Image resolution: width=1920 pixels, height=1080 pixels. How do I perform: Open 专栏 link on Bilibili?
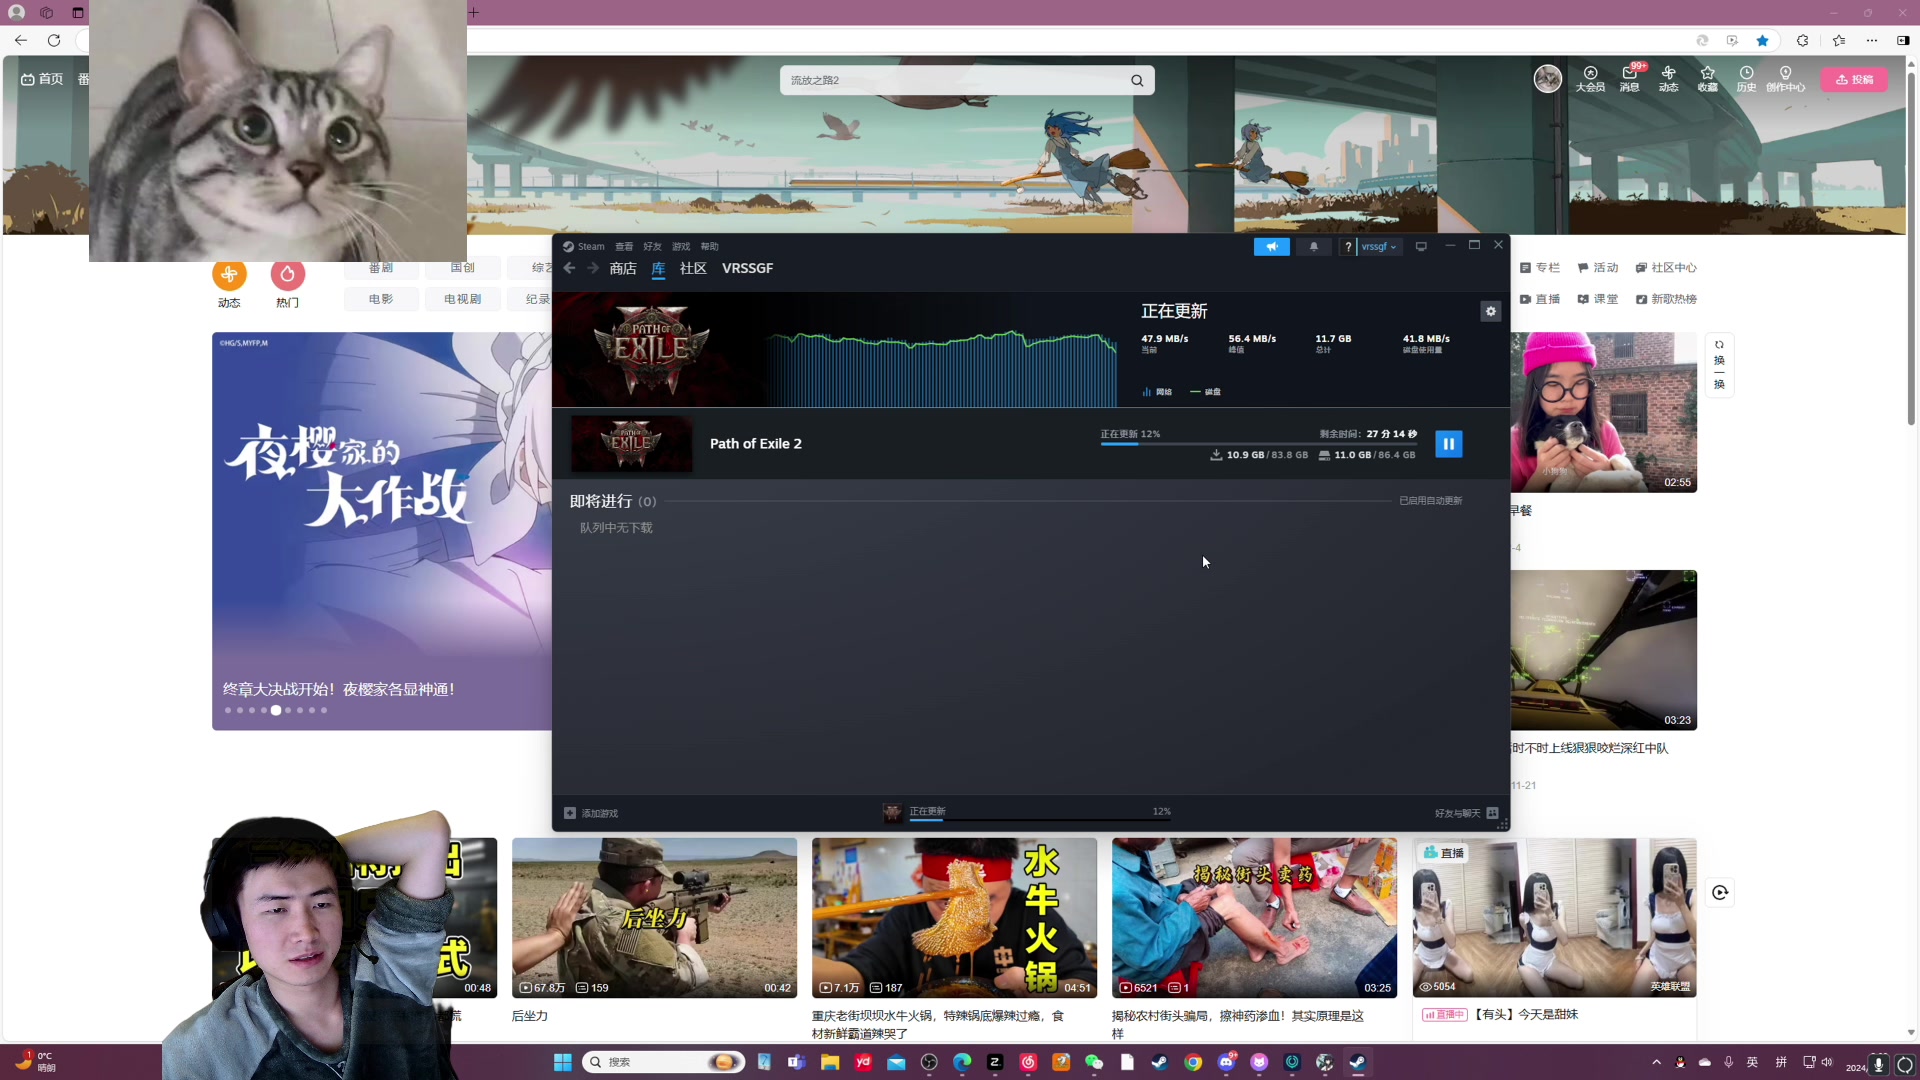[1540, 268]
